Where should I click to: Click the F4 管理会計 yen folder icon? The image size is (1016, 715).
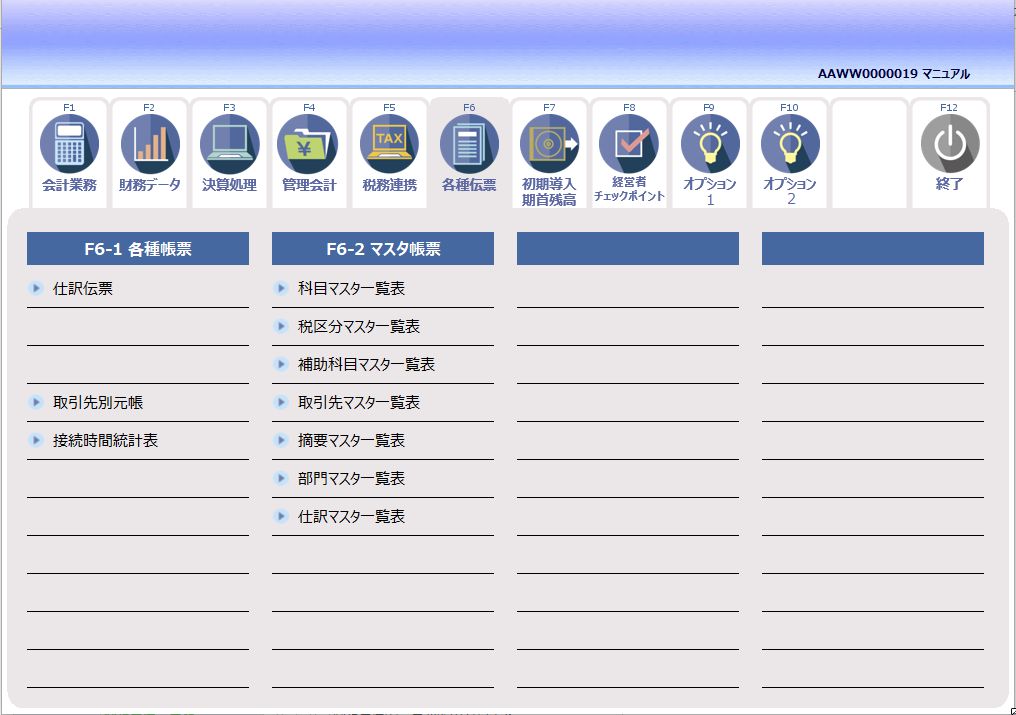(x=309, y=144)
